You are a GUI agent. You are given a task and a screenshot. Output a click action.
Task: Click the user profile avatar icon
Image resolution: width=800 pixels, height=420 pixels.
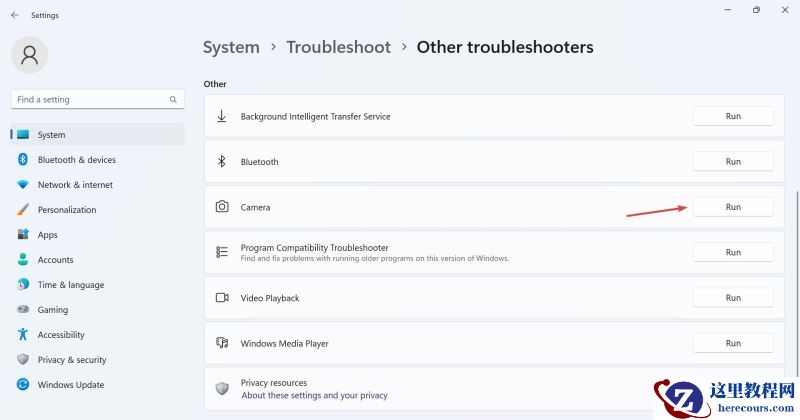coord(29,55)
